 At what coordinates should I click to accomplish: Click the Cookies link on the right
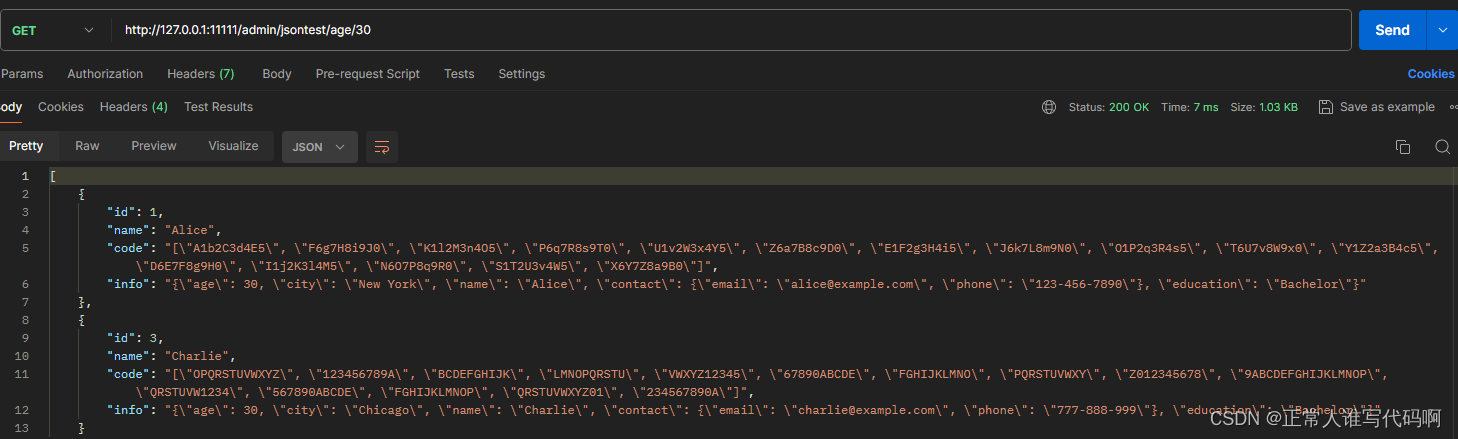coord(1430,74)
